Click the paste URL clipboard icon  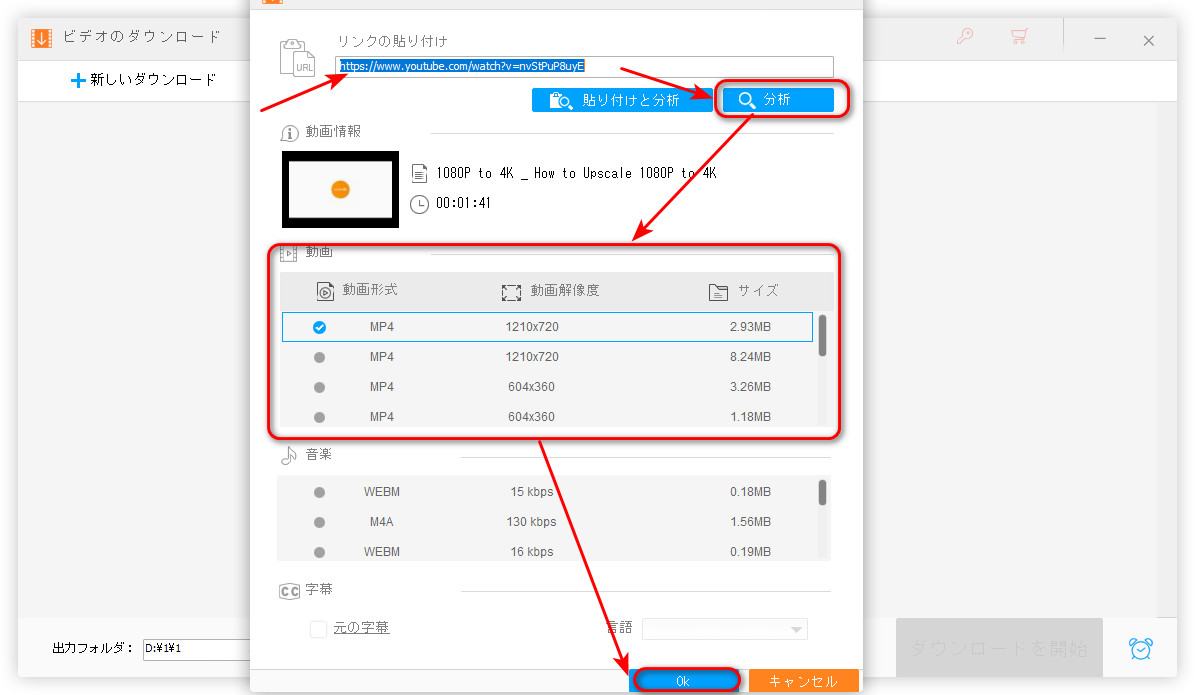[298, 58]
